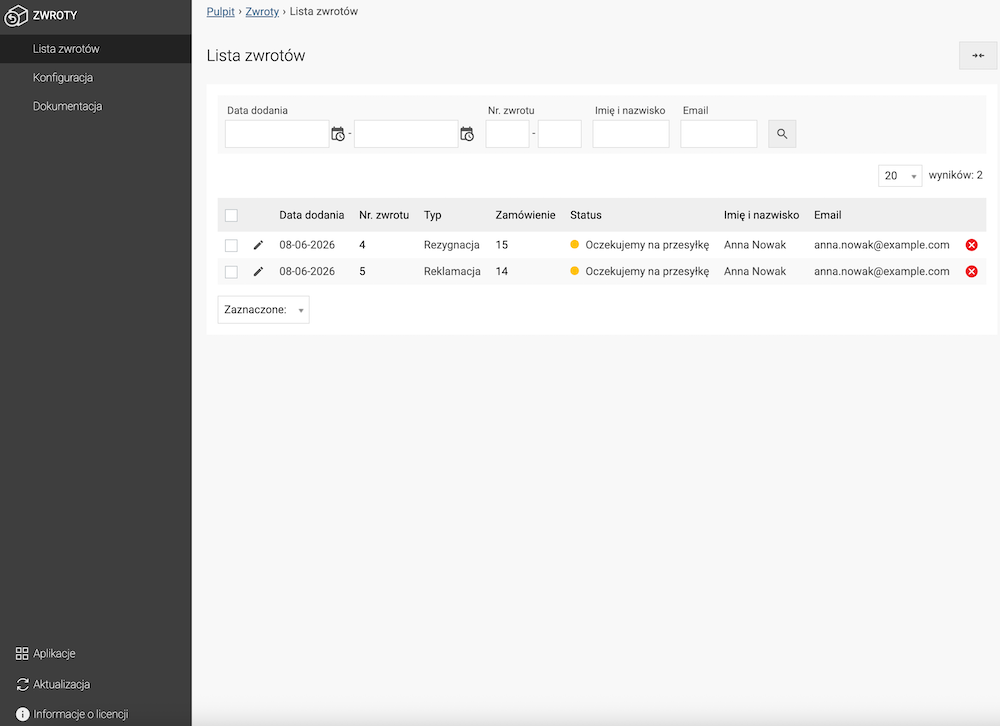
Task: Open Konfiguracja in the sidebar
Action: point(63,78)
